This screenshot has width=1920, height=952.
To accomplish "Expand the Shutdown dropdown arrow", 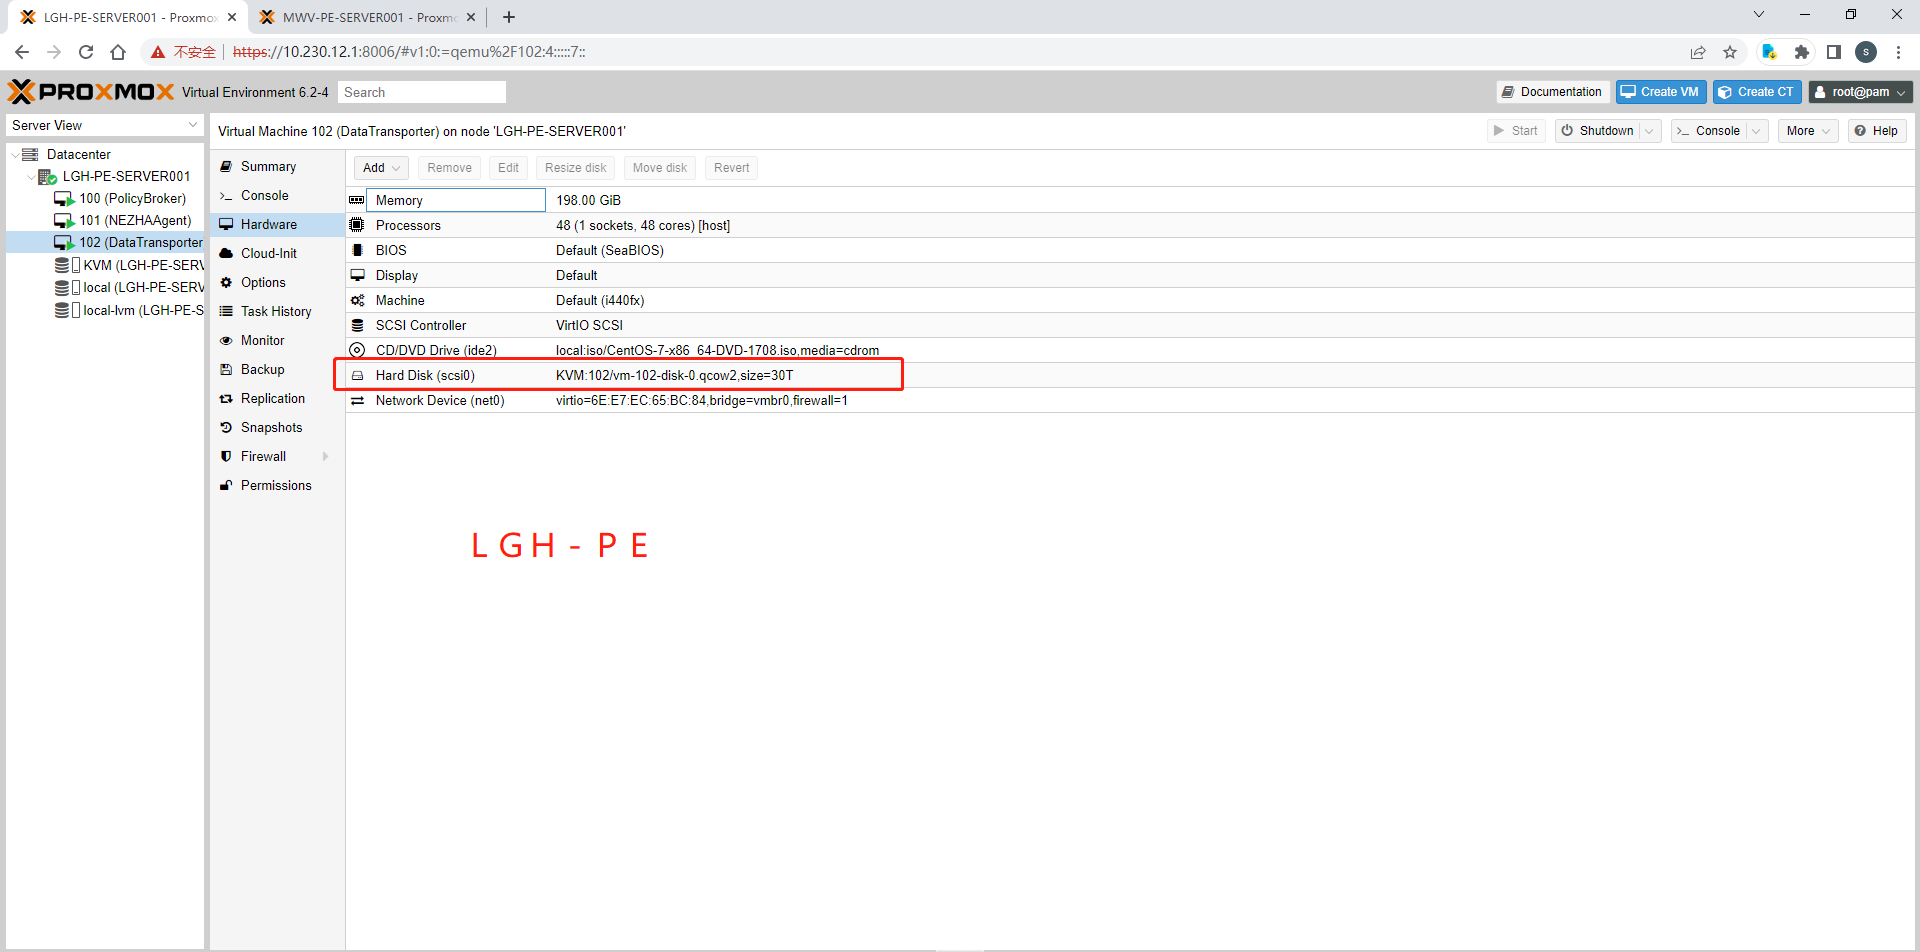I will [1649, 131].
